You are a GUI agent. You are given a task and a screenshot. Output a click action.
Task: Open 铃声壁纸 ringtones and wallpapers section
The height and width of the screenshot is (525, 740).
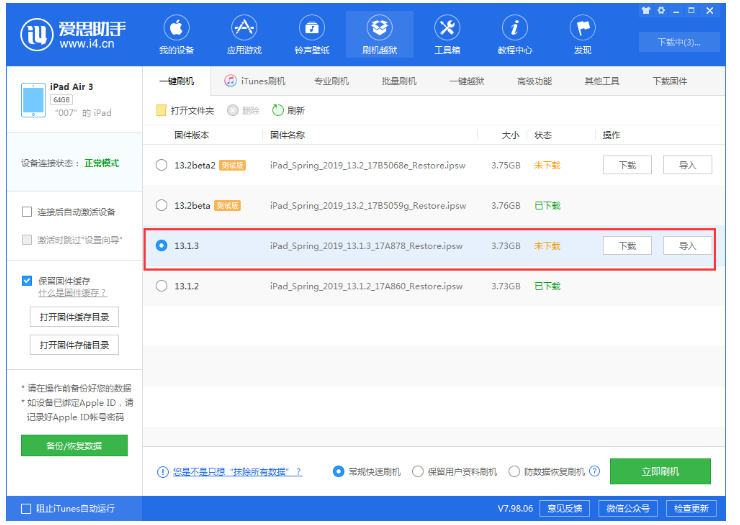point(311,34)
